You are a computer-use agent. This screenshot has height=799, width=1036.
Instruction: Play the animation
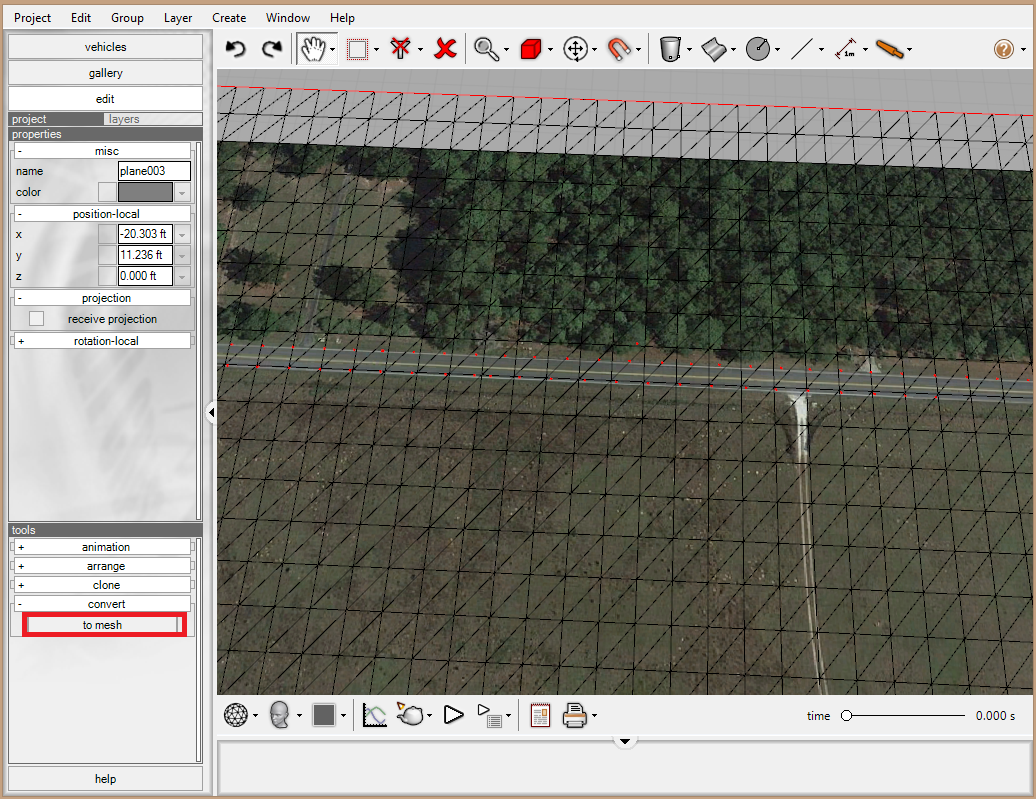tap(454, 715)
